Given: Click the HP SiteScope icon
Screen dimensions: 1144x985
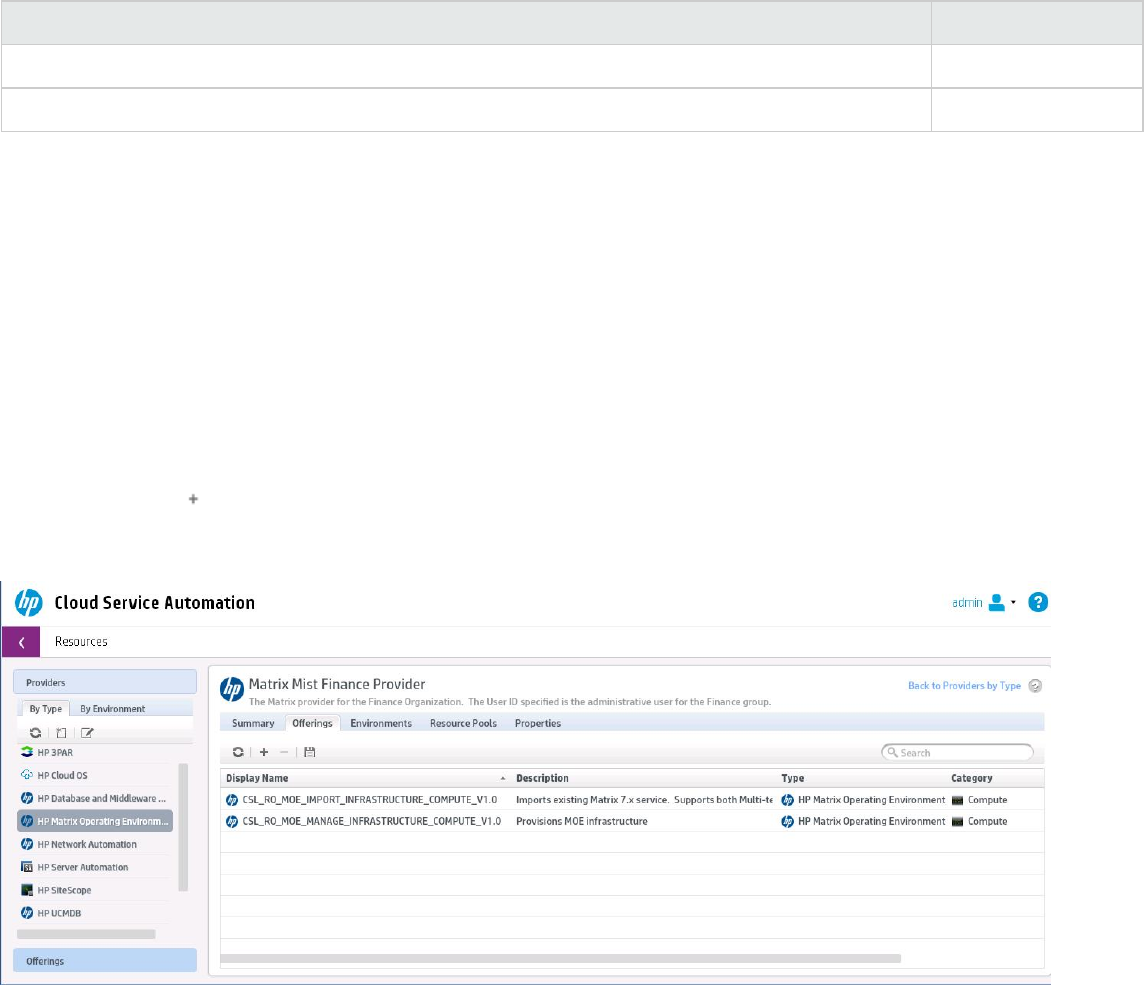Looking at the screenshot, I should (27, 890).
